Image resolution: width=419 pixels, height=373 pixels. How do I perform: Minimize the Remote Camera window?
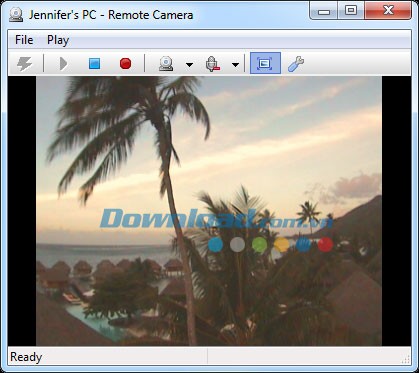324,11
